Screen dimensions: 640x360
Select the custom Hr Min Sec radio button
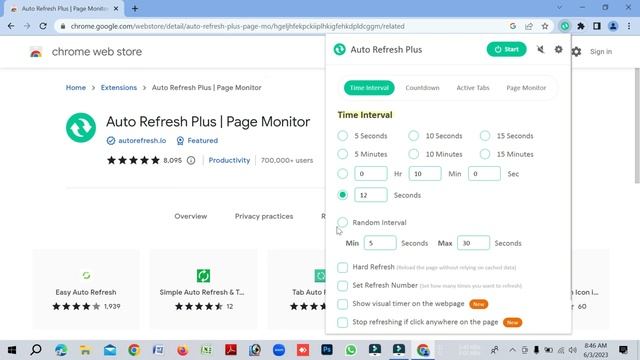tap(342, 173)
